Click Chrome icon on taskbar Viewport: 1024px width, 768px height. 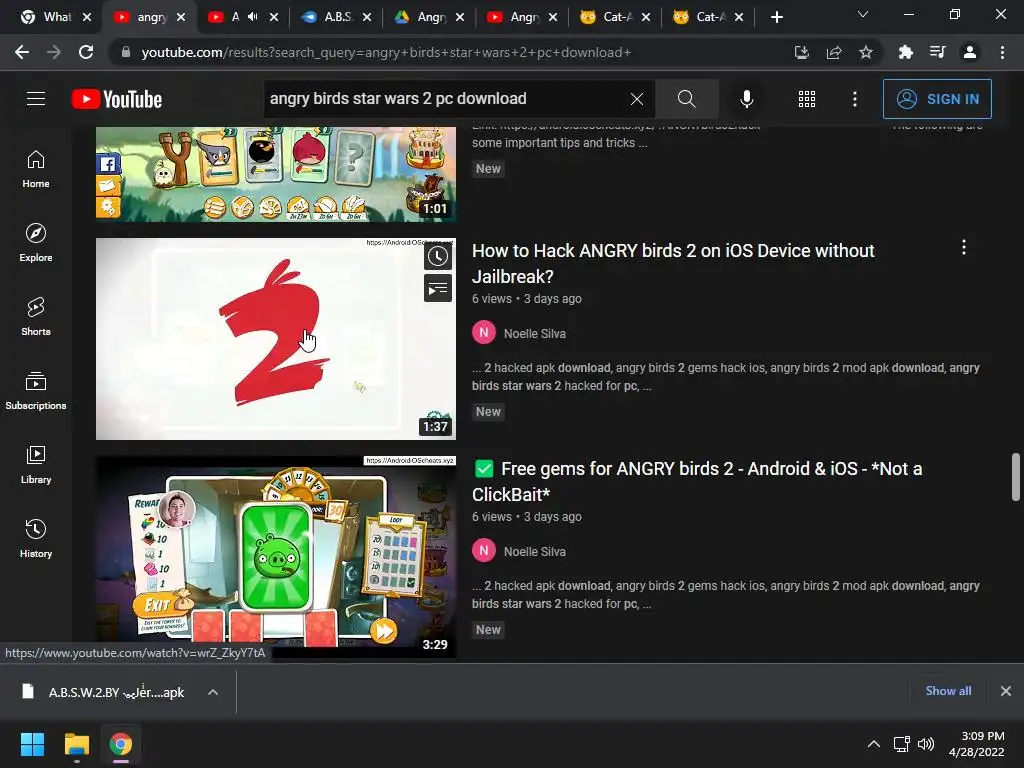(x=121, y=744)
